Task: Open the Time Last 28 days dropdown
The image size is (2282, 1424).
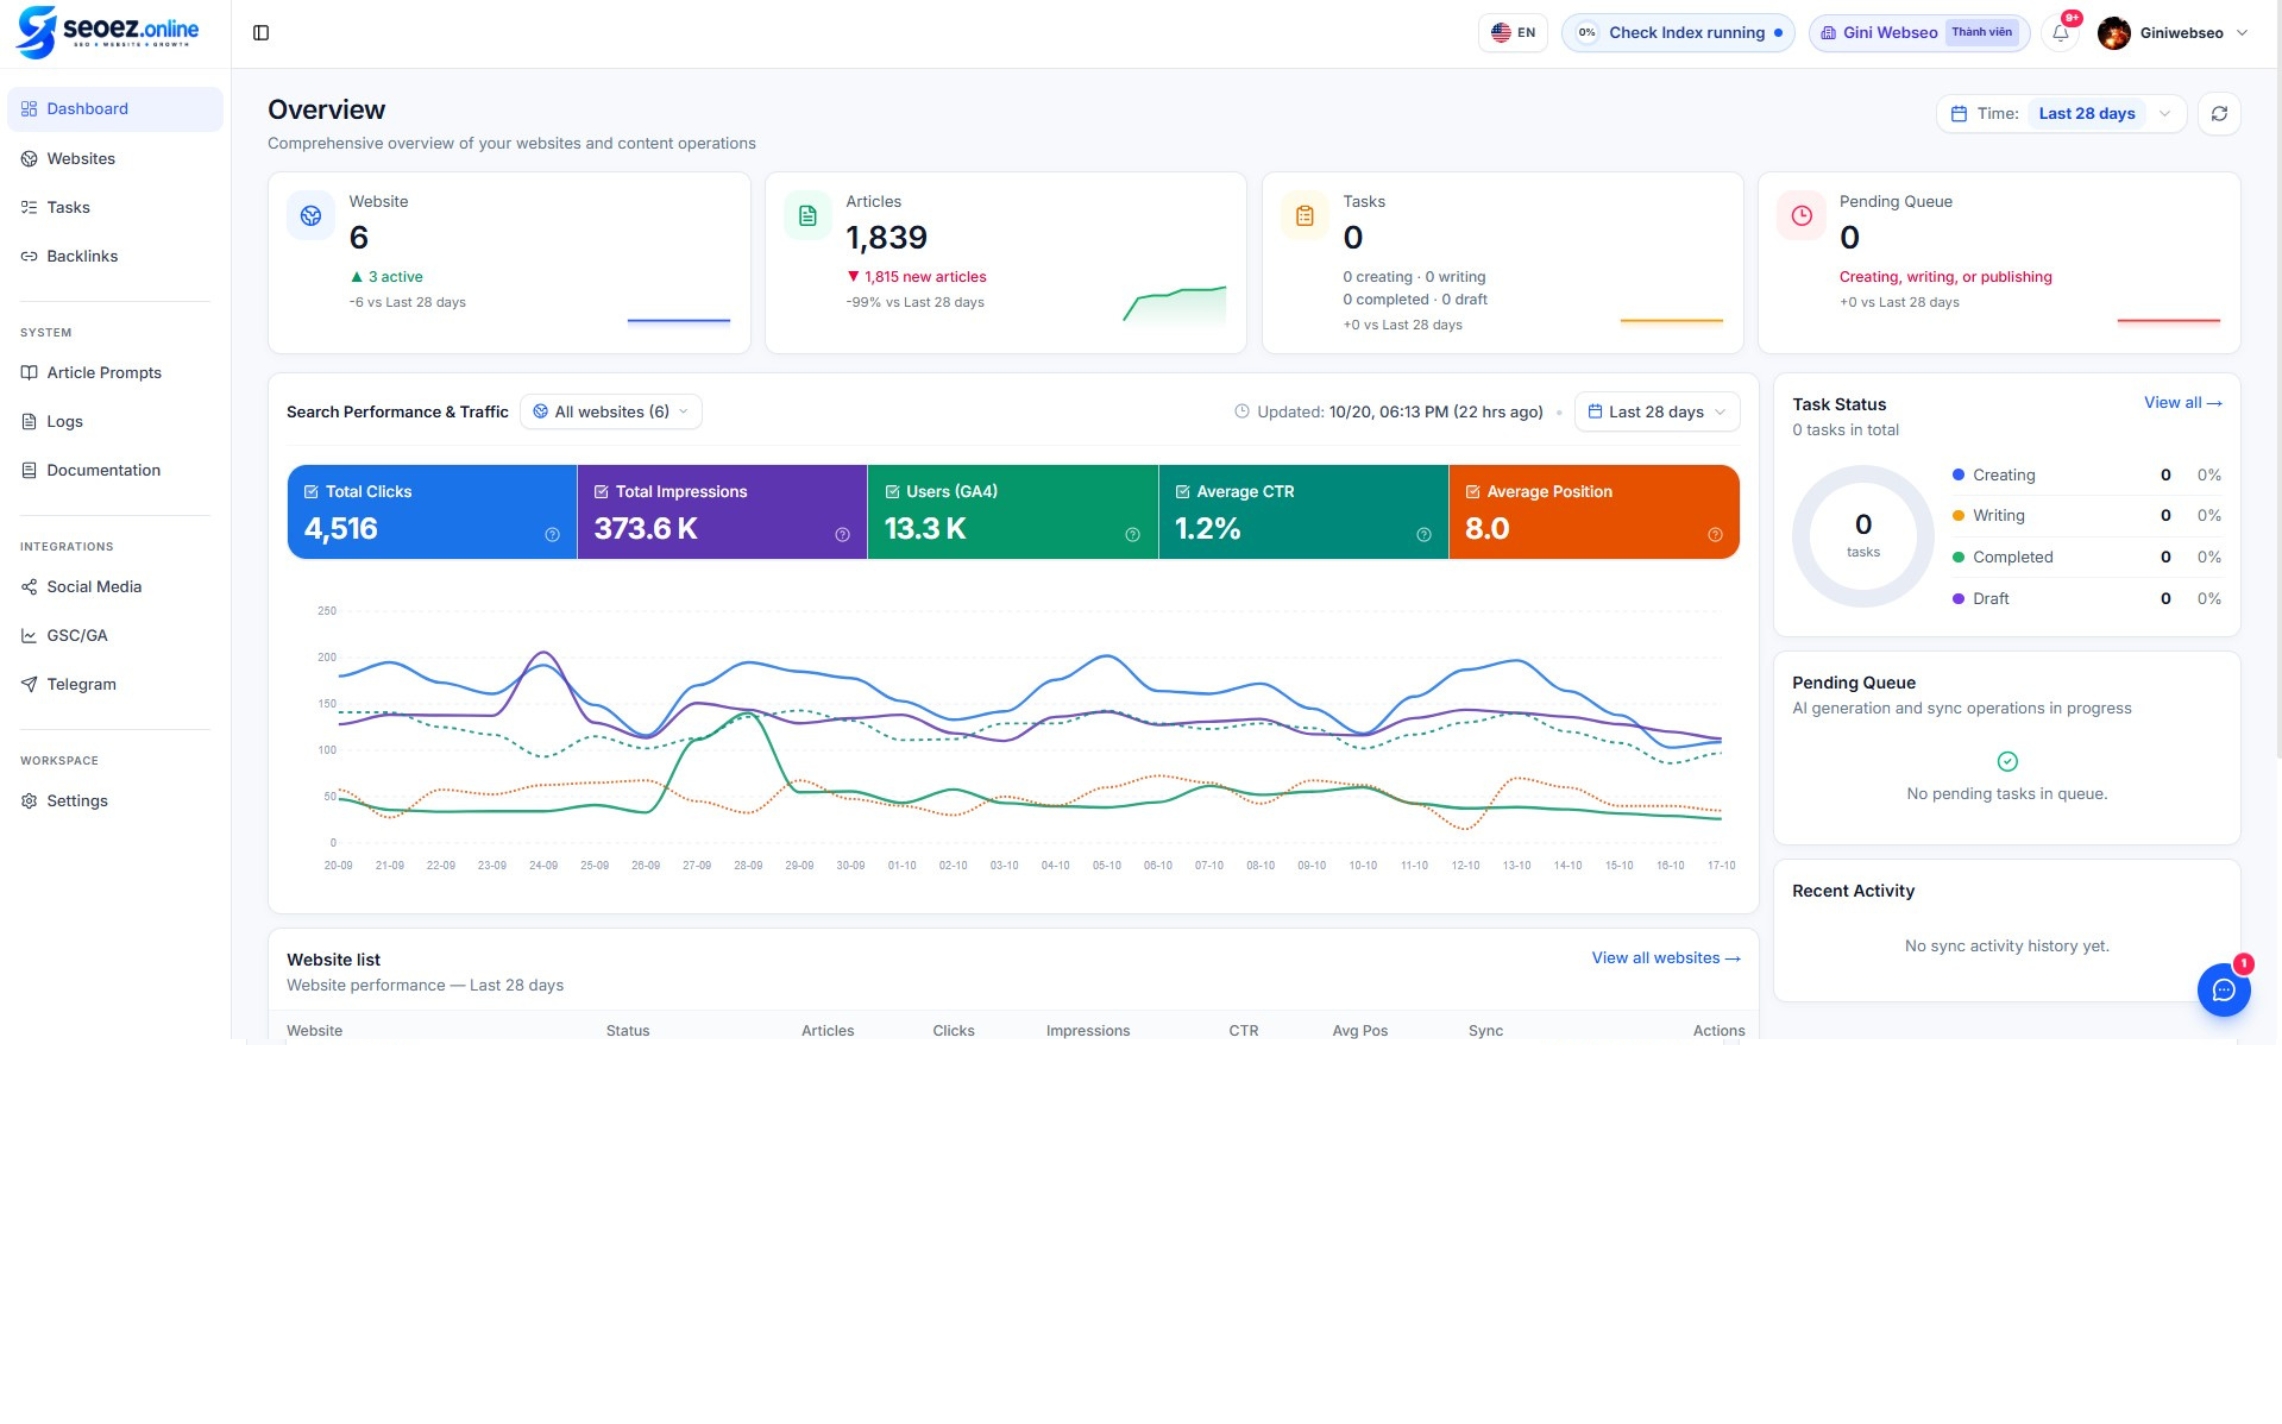Action: 2061,113
